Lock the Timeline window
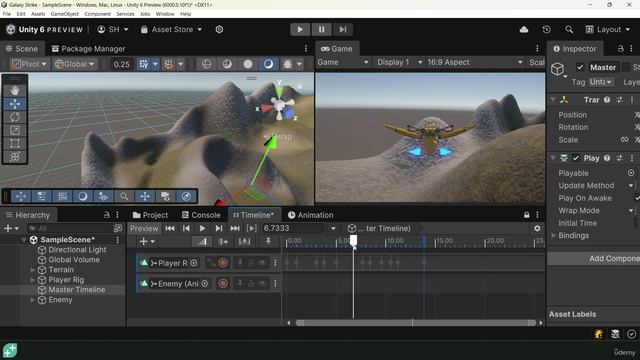The width and height of the screenshot is (640, 360). [x=527, y=215]
